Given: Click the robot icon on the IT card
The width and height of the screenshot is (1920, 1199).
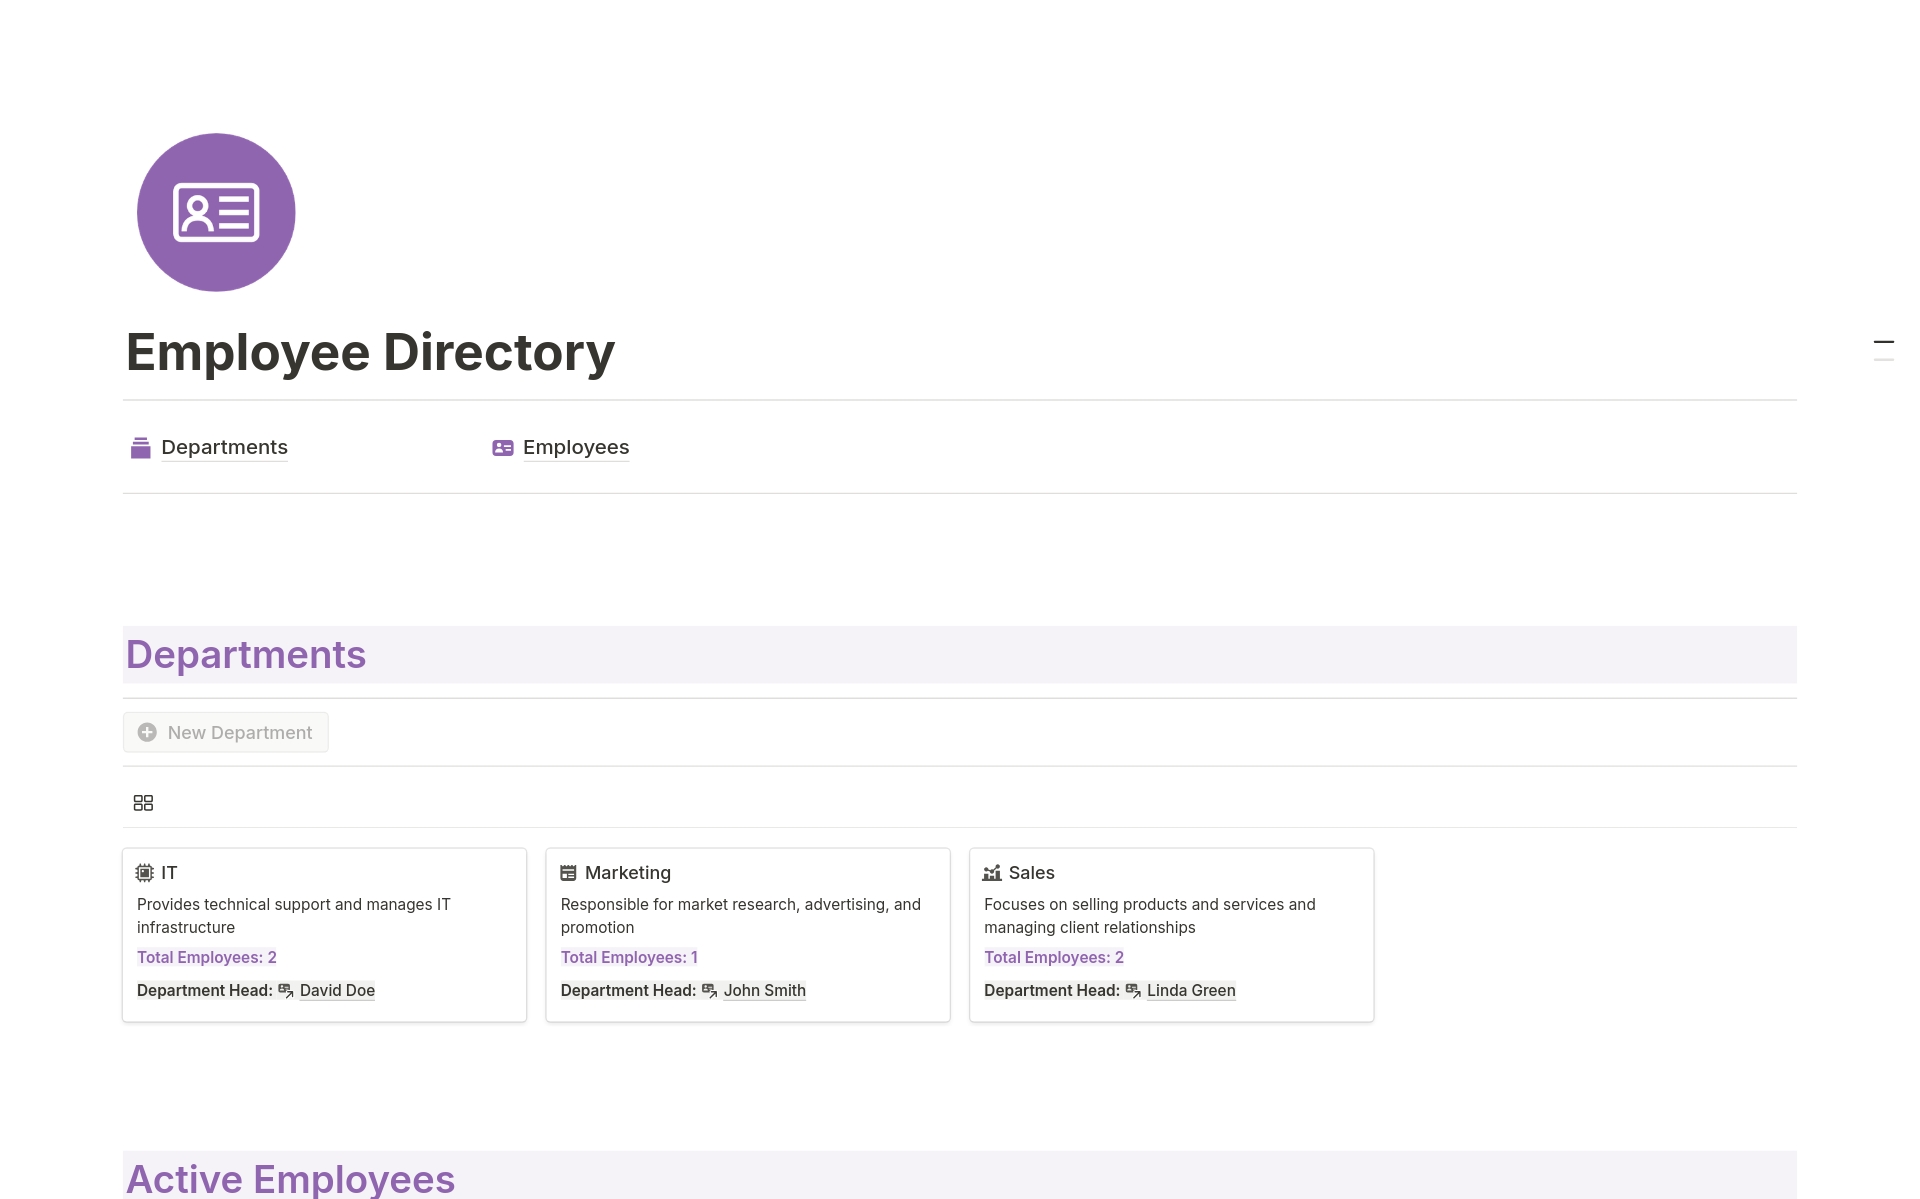Looking at the screenshot, I should [x=145, y=872].
